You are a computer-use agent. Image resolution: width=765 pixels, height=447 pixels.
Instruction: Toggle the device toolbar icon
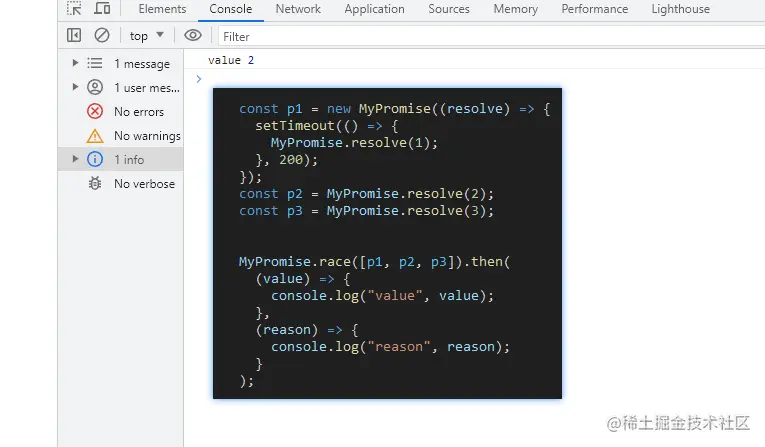click(102, 9)
